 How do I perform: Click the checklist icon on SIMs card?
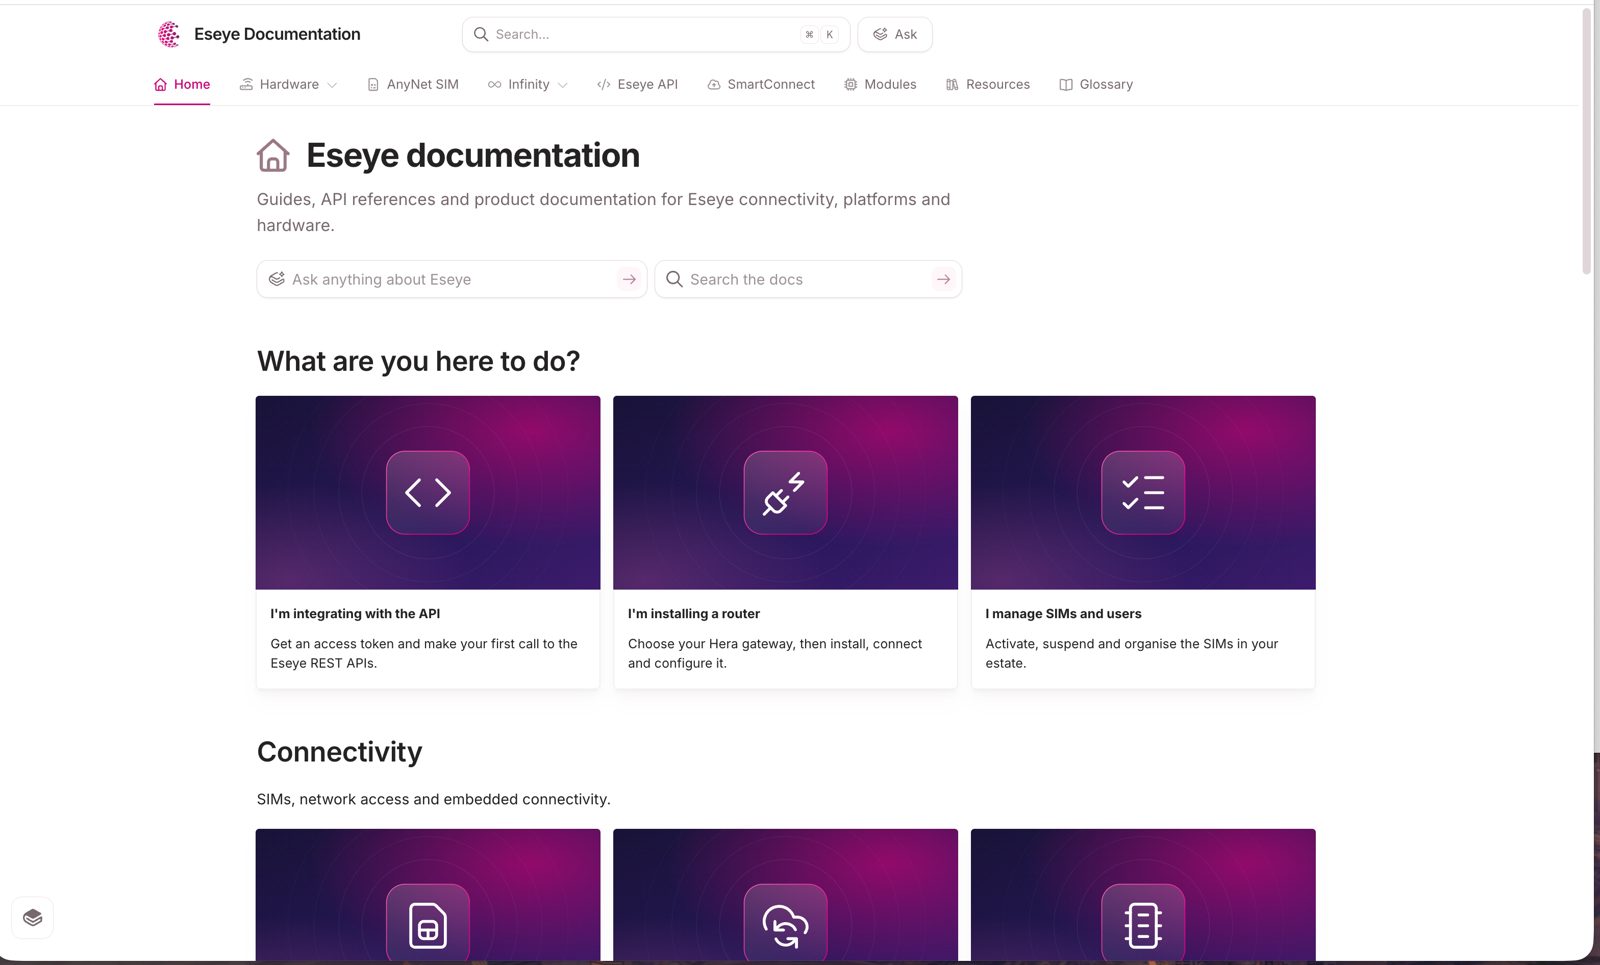click(1143, 492)
